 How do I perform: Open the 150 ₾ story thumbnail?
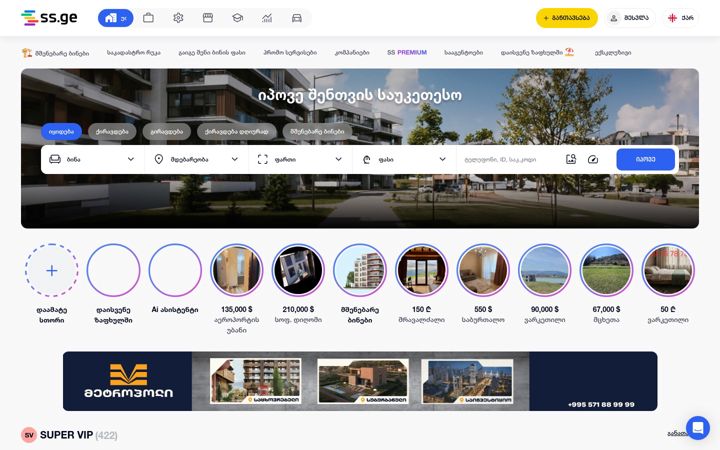click(x=421, y=270)
